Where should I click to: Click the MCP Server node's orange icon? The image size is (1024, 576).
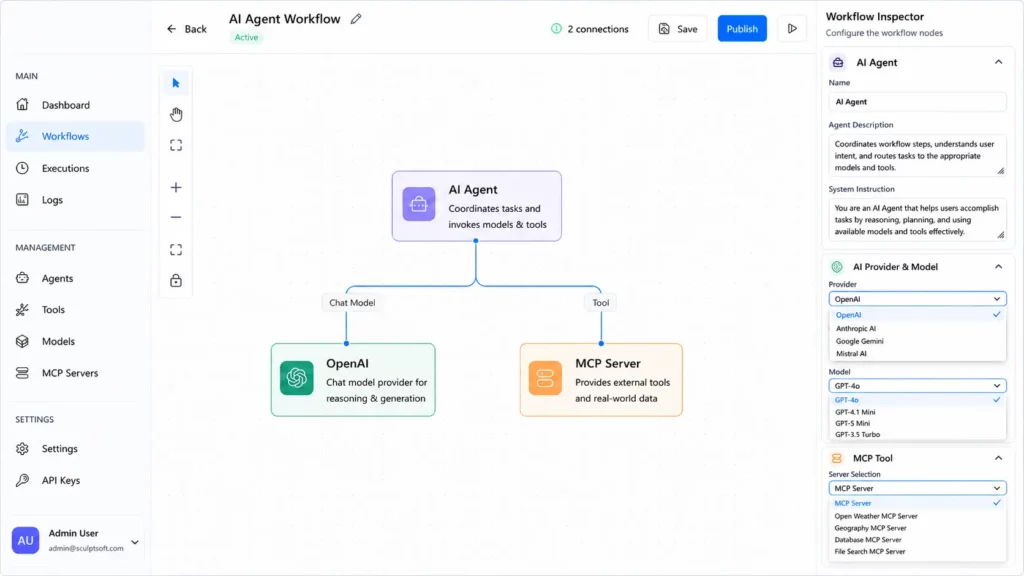(545, 378)
